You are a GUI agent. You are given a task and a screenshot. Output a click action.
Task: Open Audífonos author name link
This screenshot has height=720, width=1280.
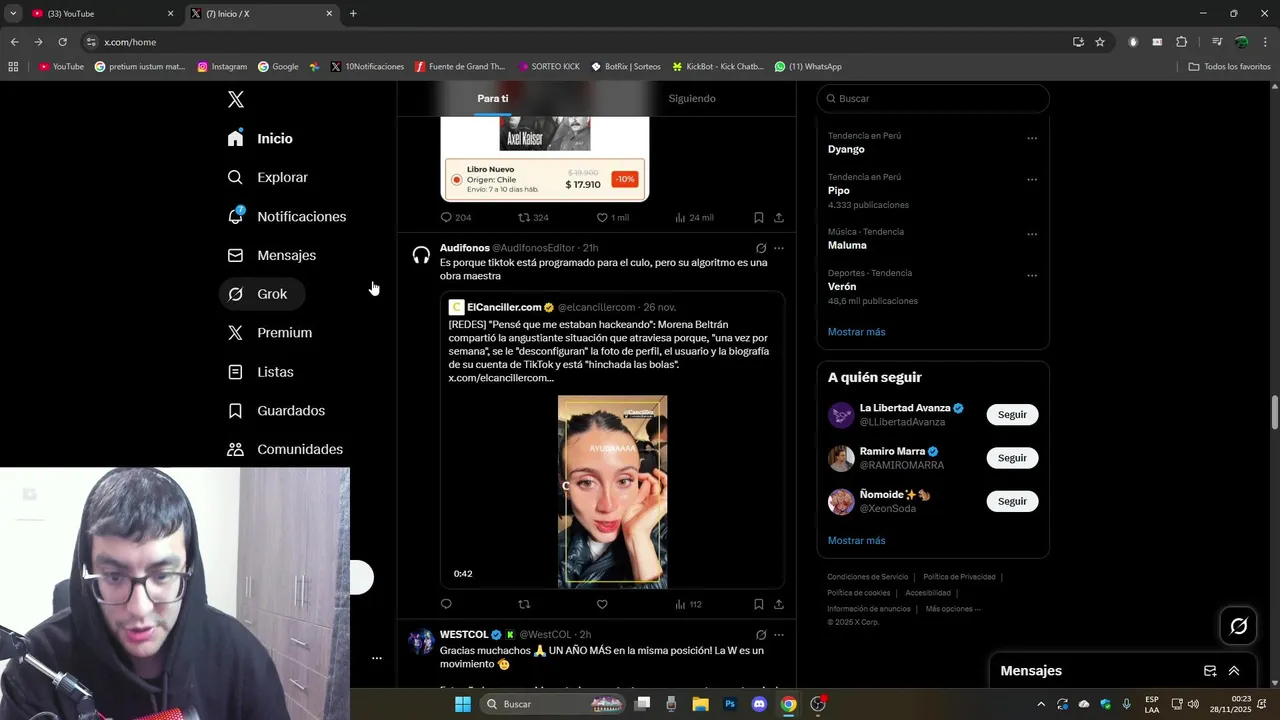(465, 248)
